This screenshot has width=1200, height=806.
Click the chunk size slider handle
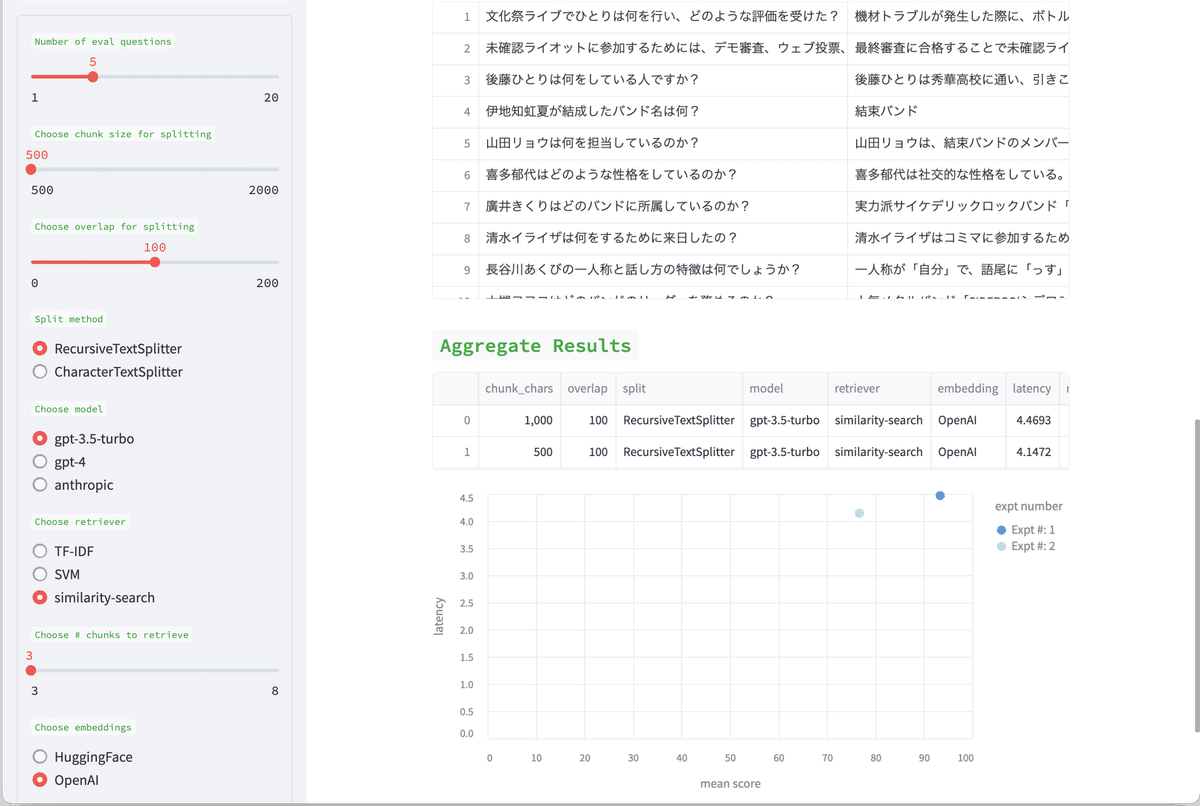pos(31,169)
